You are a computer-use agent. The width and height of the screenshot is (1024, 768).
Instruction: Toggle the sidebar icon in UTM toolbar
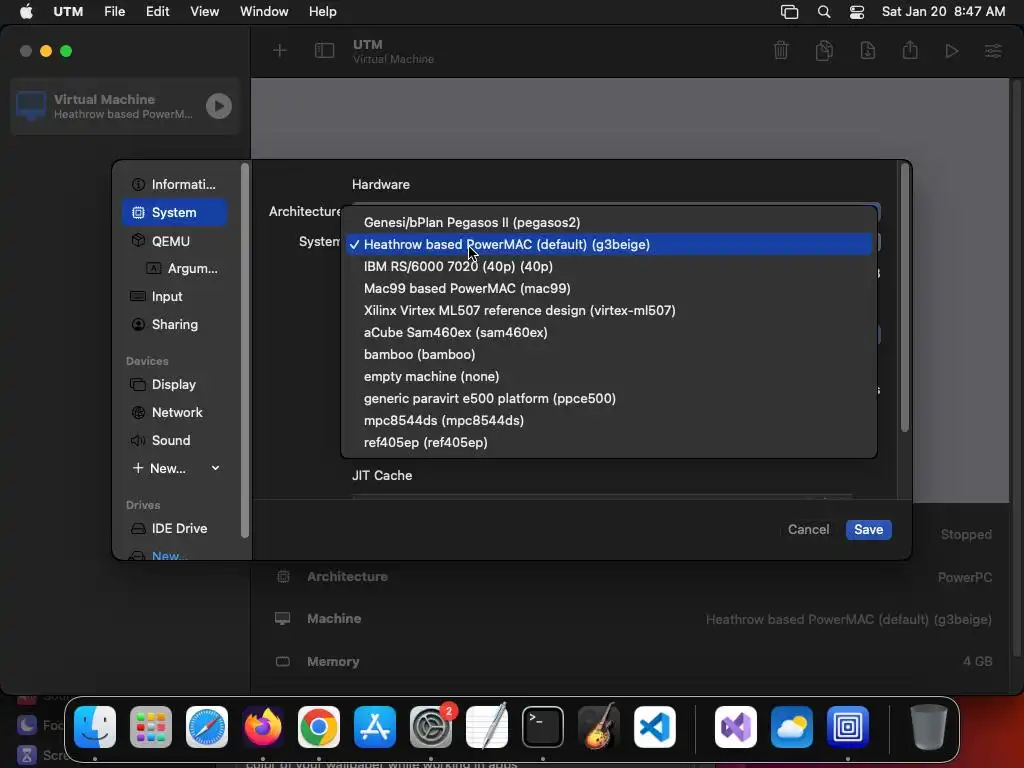325,51
